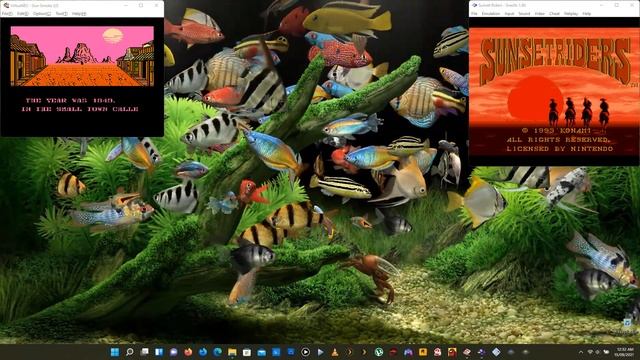Launch Firefox from taskbar
This screenshot has height=360, width=640.
[x=188, y=352]
